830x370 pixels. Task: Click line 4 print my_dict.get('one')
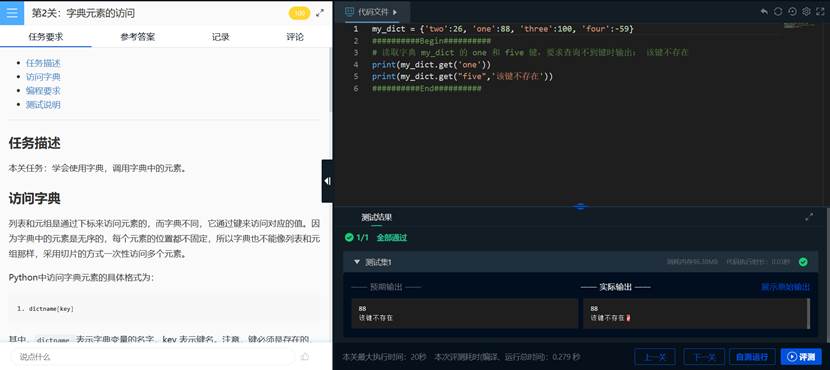[431, 65]
